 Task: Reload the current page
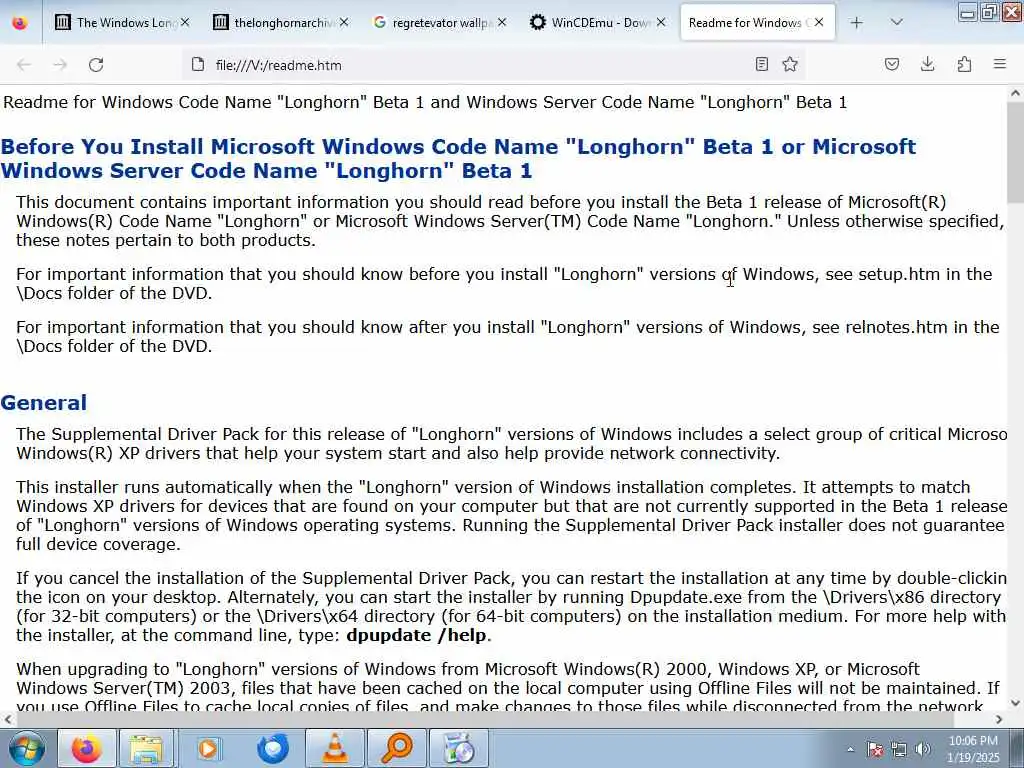96,65
